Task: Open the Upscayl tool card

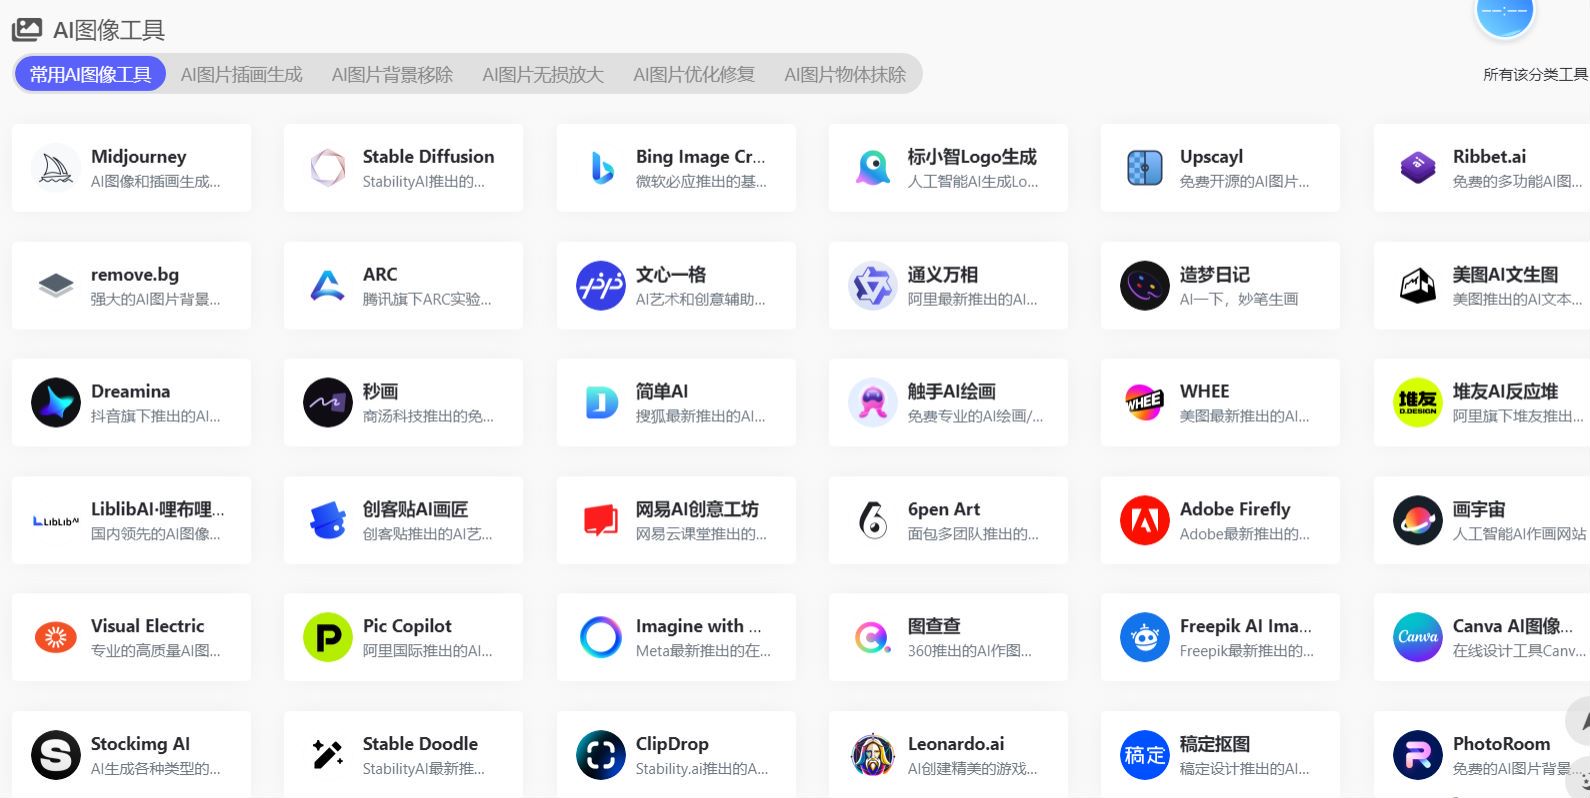Action: click(1220, 168)
